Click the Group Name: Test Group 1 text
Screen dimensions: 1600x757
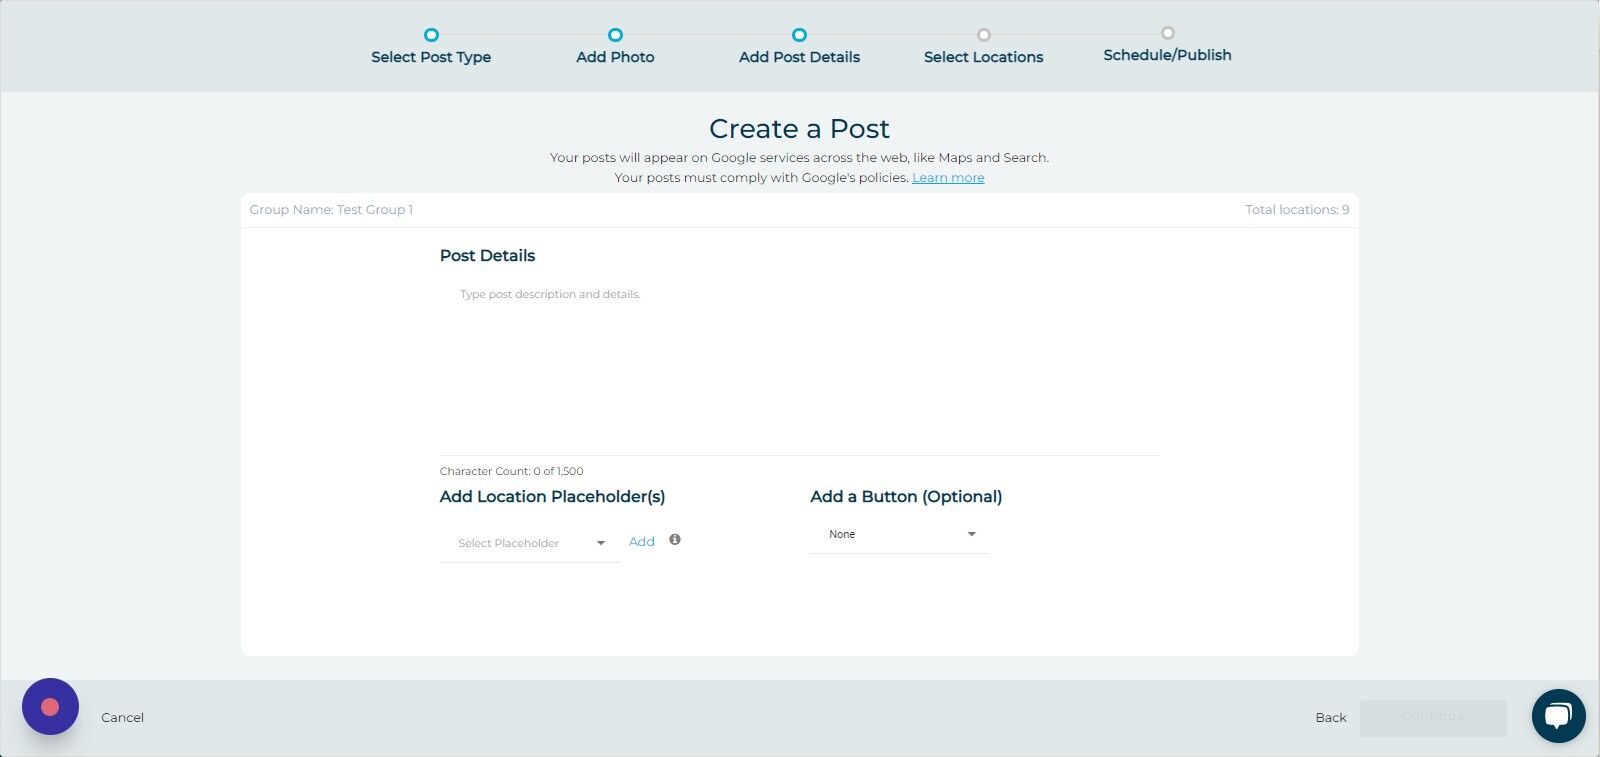coord(331,210)
